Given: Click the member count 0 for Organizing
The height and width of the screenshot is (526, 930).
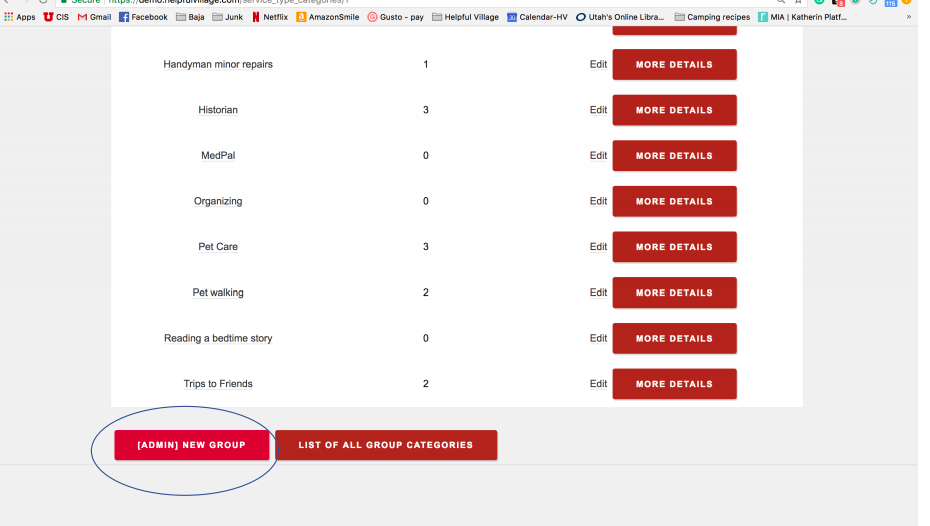Looking at the screenshot, I should coord(425,201).
